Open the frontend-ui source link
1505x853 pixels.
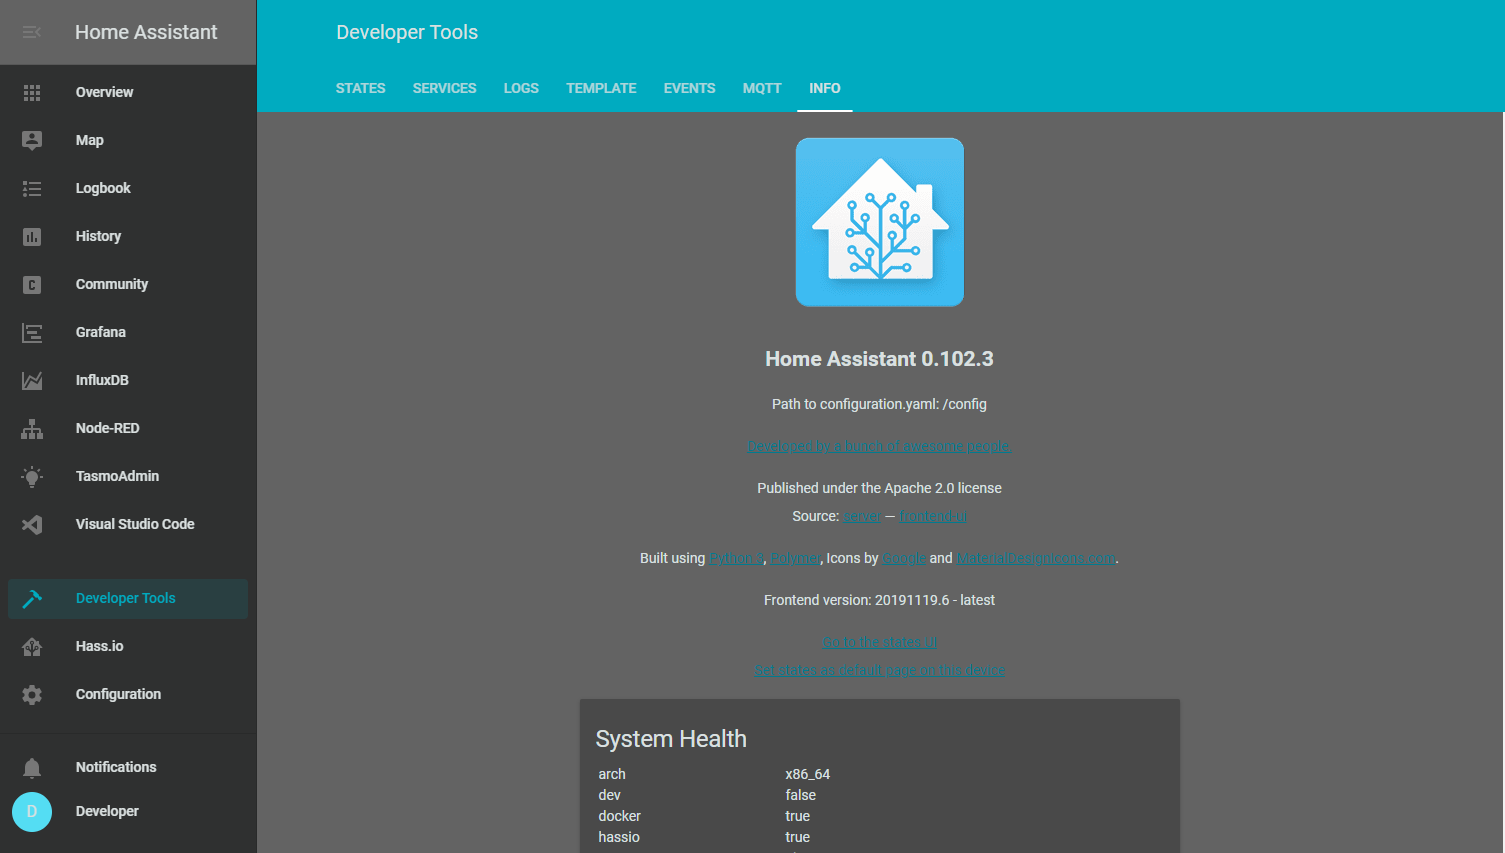click(x=933, y=516)
